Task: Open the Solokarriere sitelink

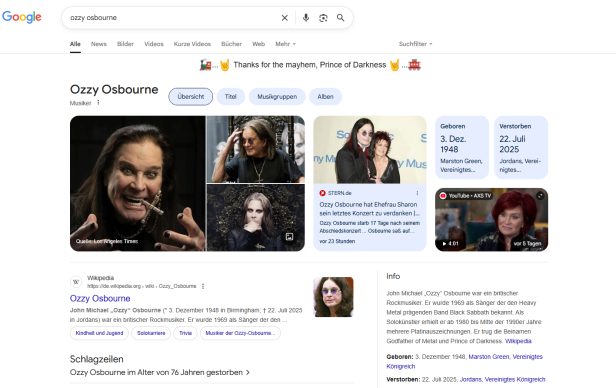Action: pos(151,333)
